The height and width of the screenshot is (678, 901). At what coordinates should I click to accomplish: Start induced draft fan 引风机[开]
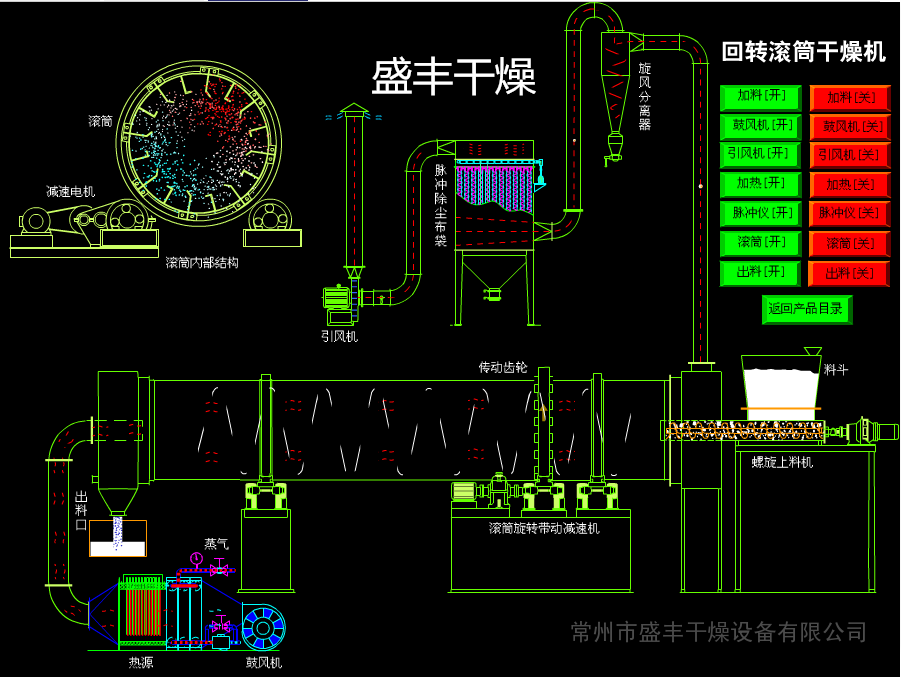tap(760, 155)
